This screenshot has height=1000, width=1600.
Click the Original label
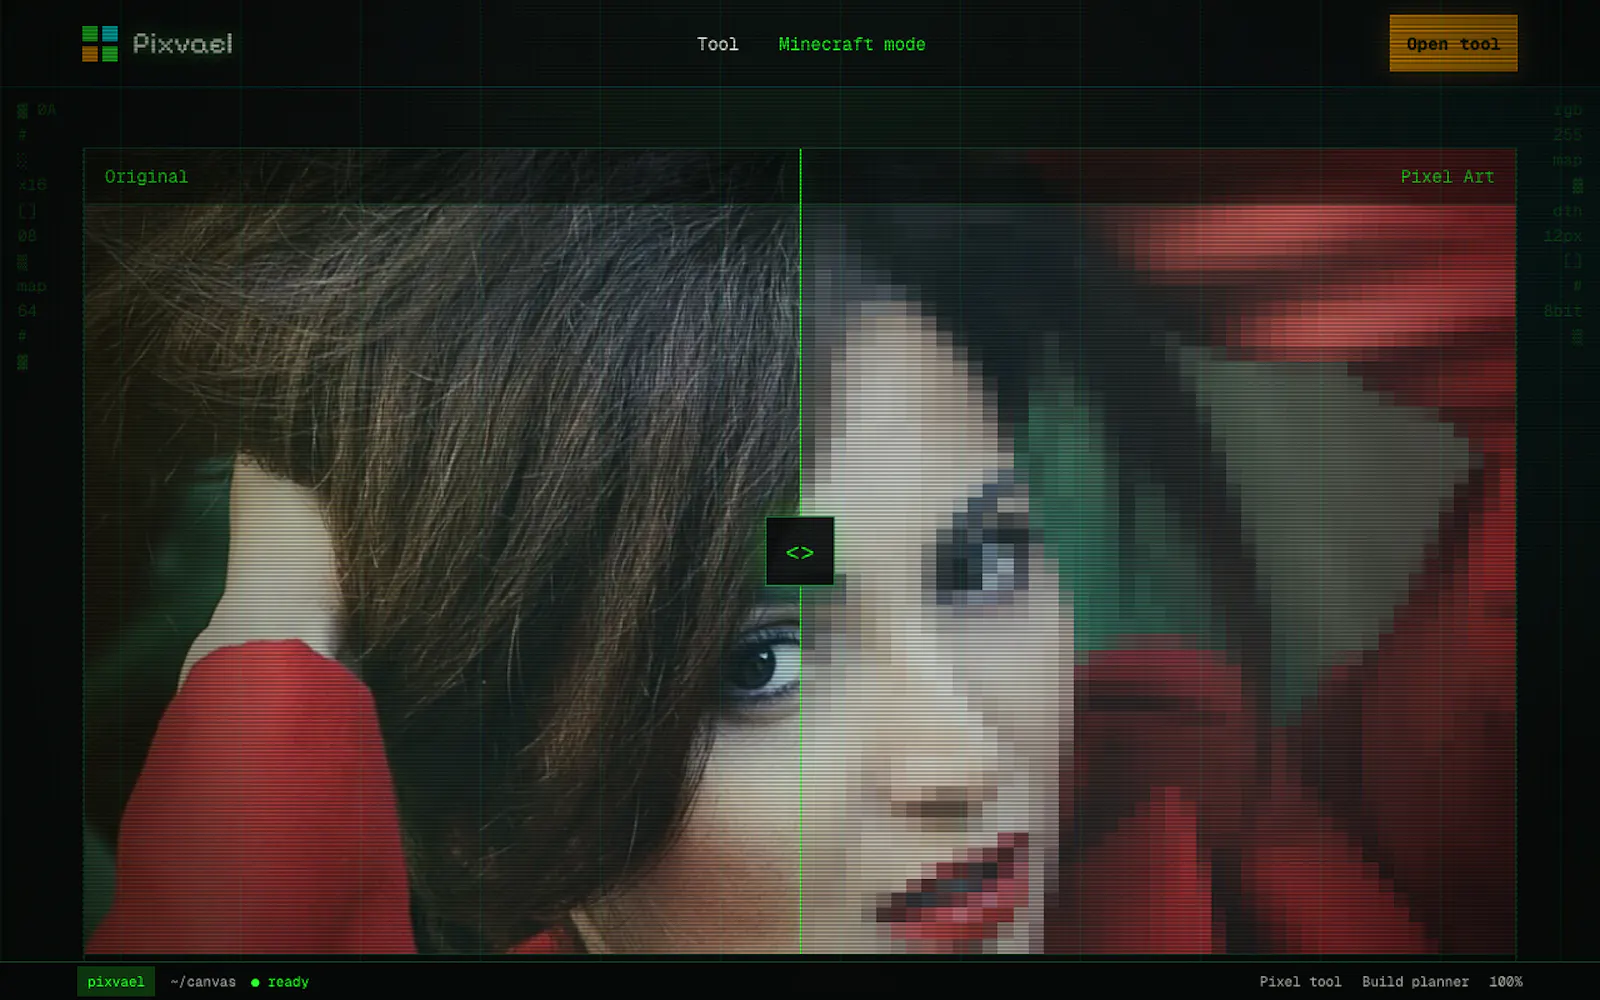pyautogui.click(x=146, y=177)
